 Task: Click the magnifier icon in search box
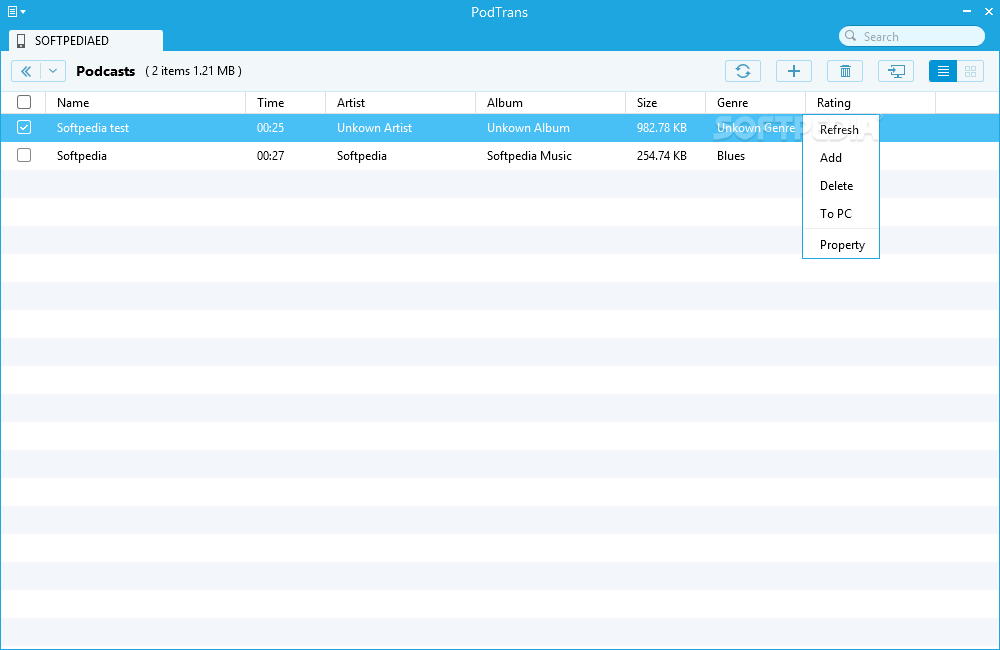850,36
